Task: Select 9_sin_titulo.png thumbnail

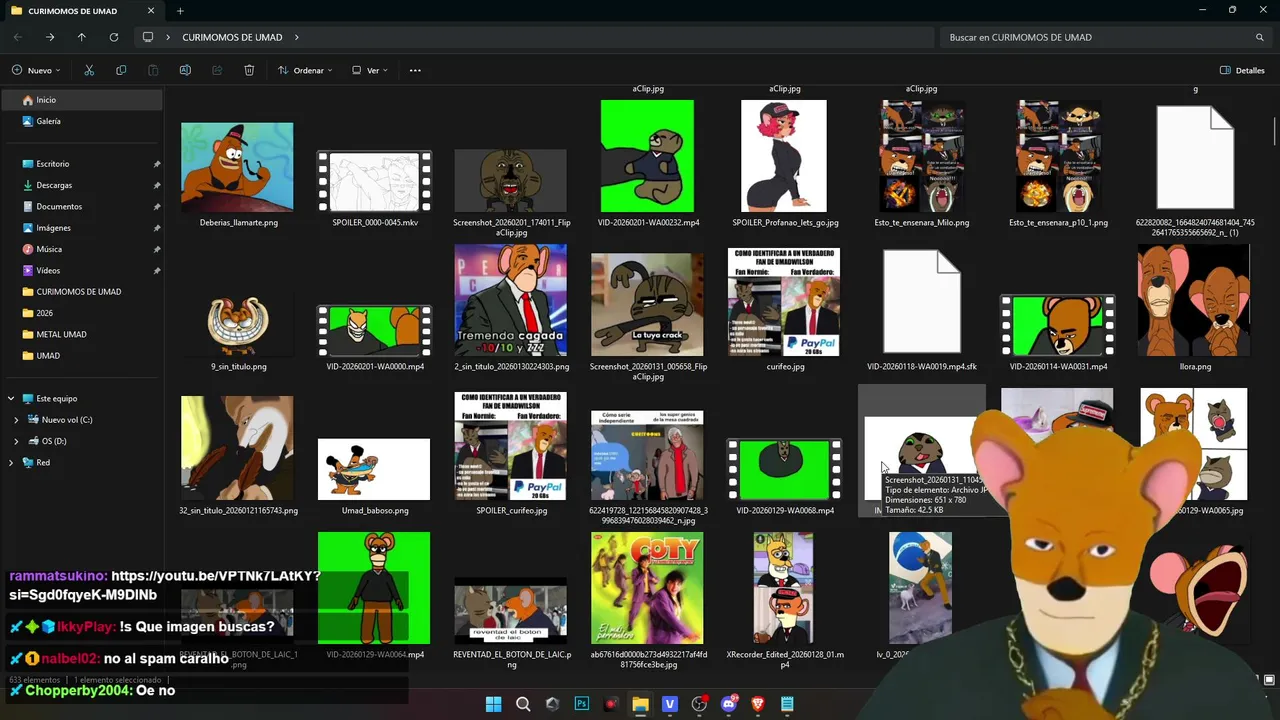Action: click(x=237, y=323)
